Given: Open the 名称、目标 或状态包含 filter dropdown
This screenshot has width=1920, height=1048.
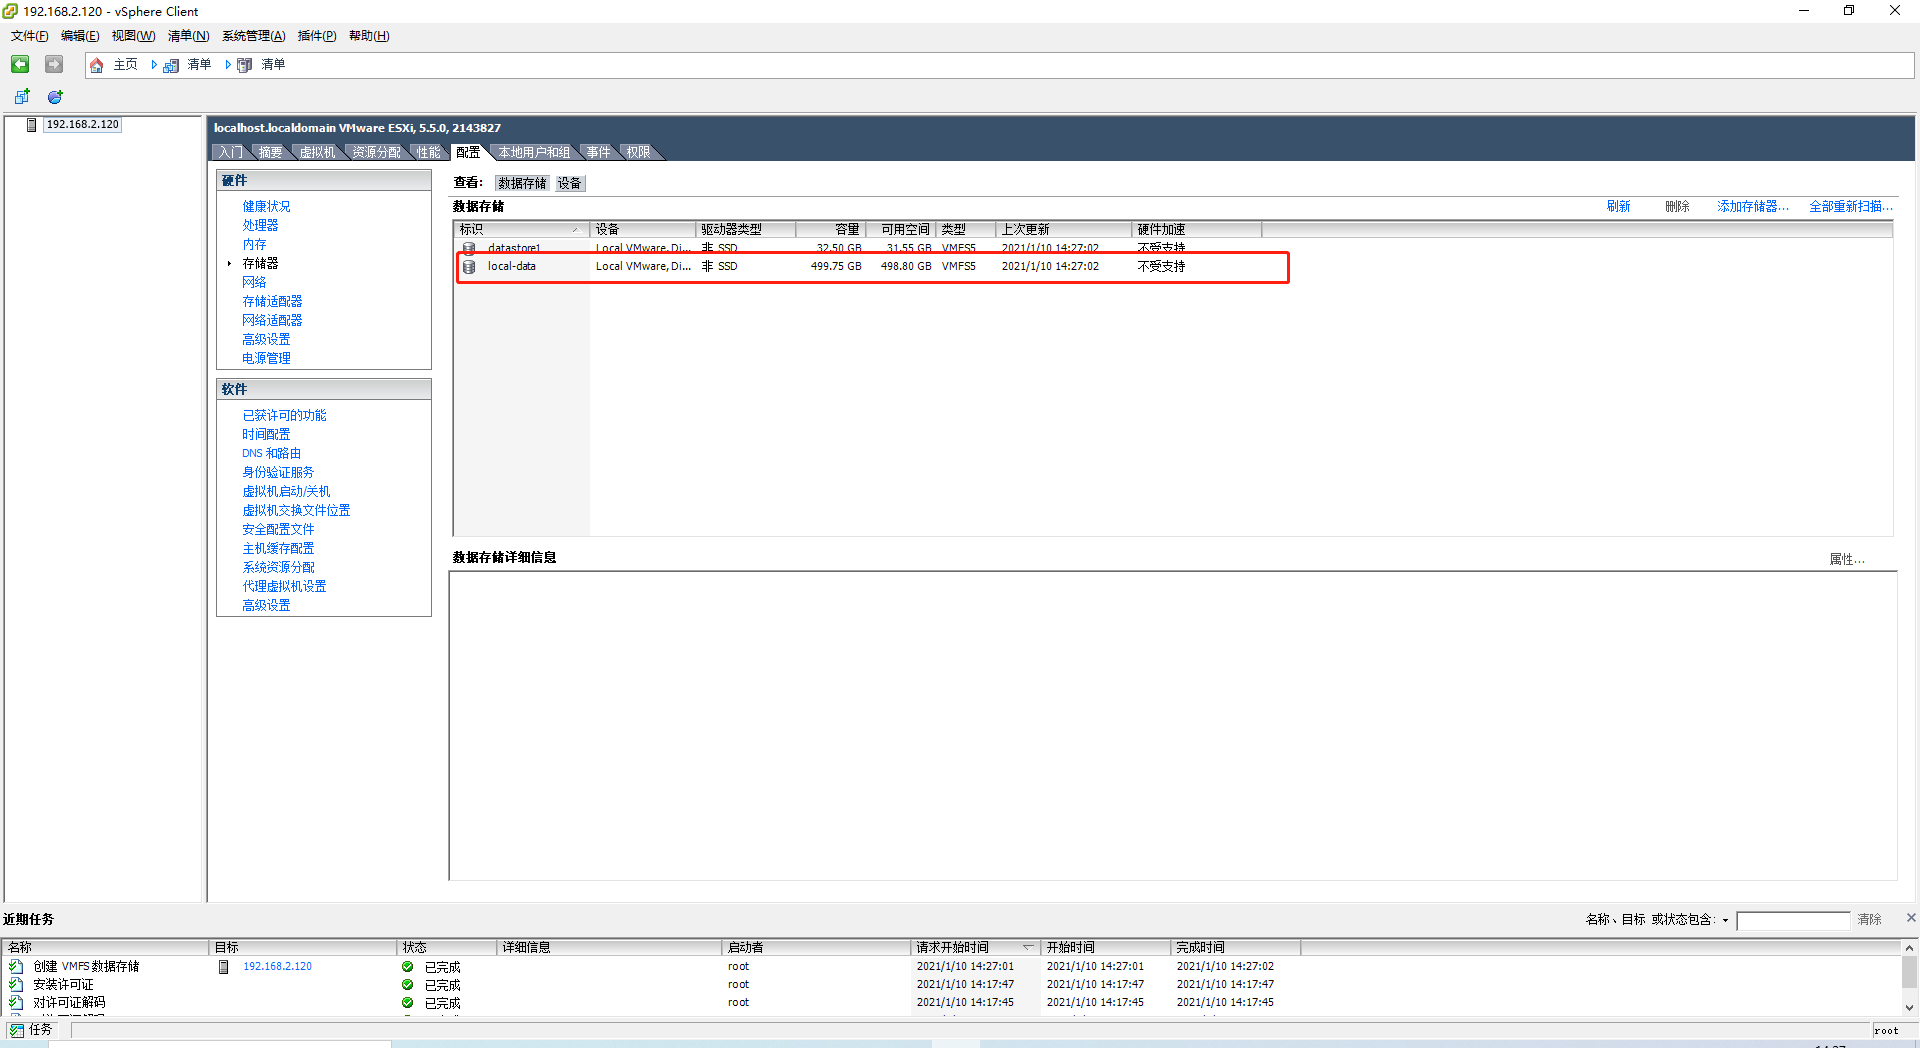Looking at the screenshot, I should (x=1725, y=919).
